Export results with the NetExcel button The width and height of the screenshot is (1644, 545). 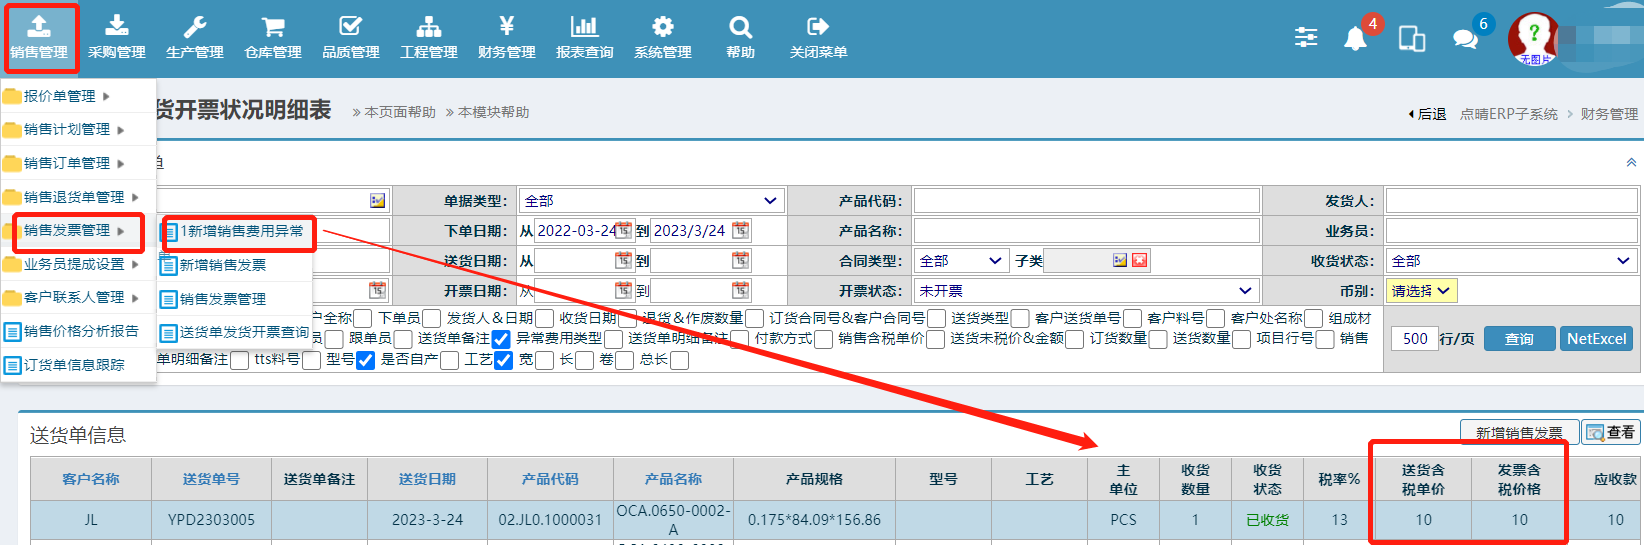pyautogui.click(x=1596, y=339)
